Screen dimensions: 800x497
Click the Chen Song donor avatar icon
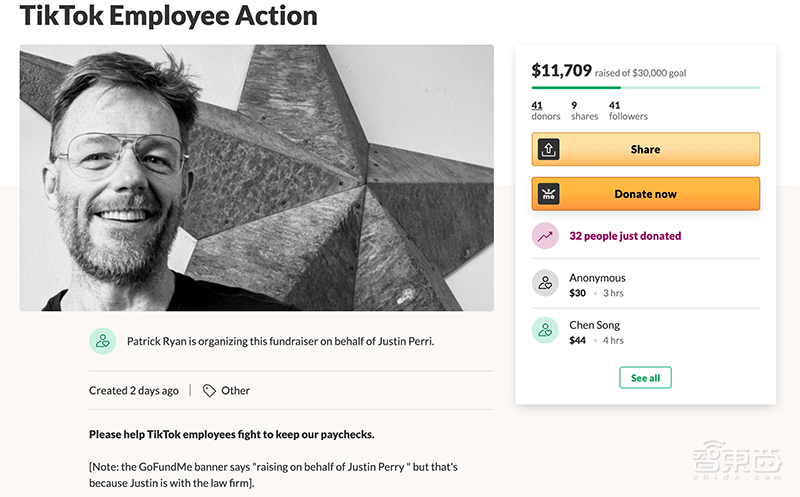(545, 331)
